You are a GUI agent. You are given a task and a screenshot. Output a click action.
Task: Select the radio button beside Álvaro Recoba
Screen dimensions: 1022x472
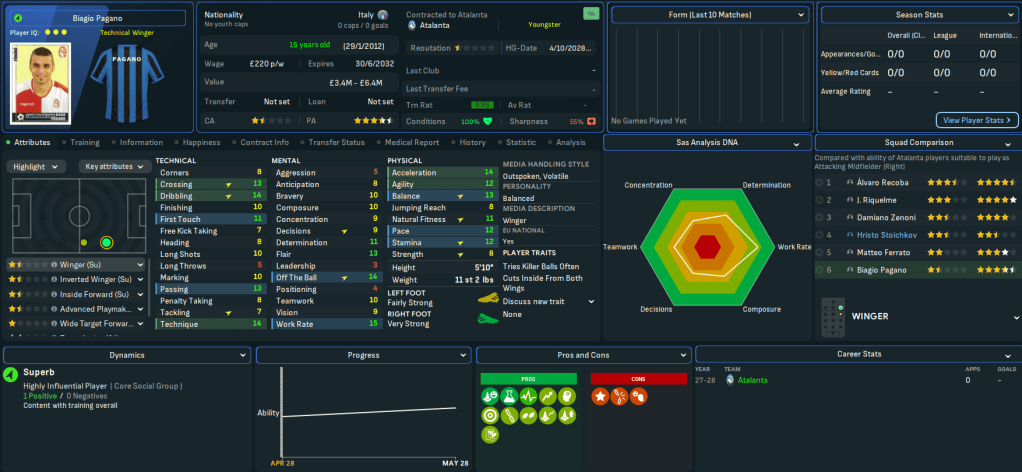(x=821, y=184)
